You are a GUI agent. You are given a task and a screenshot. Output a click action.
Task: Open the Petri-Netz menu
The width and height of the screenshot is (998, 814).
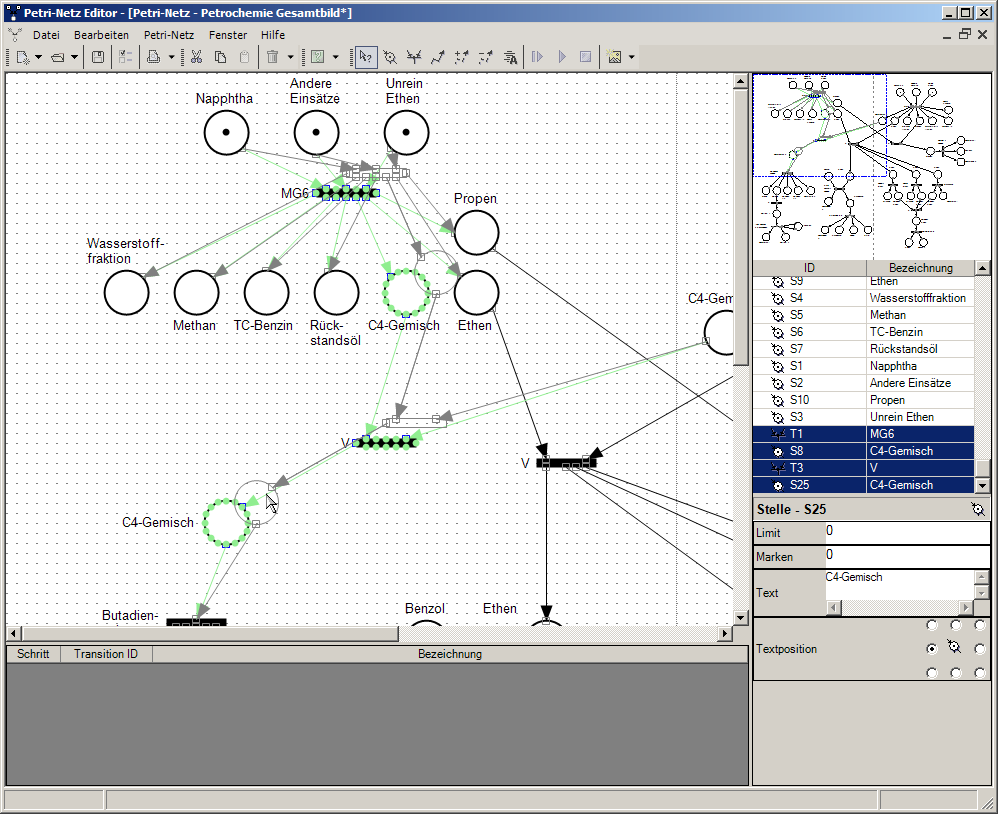[x=169, y=35]
